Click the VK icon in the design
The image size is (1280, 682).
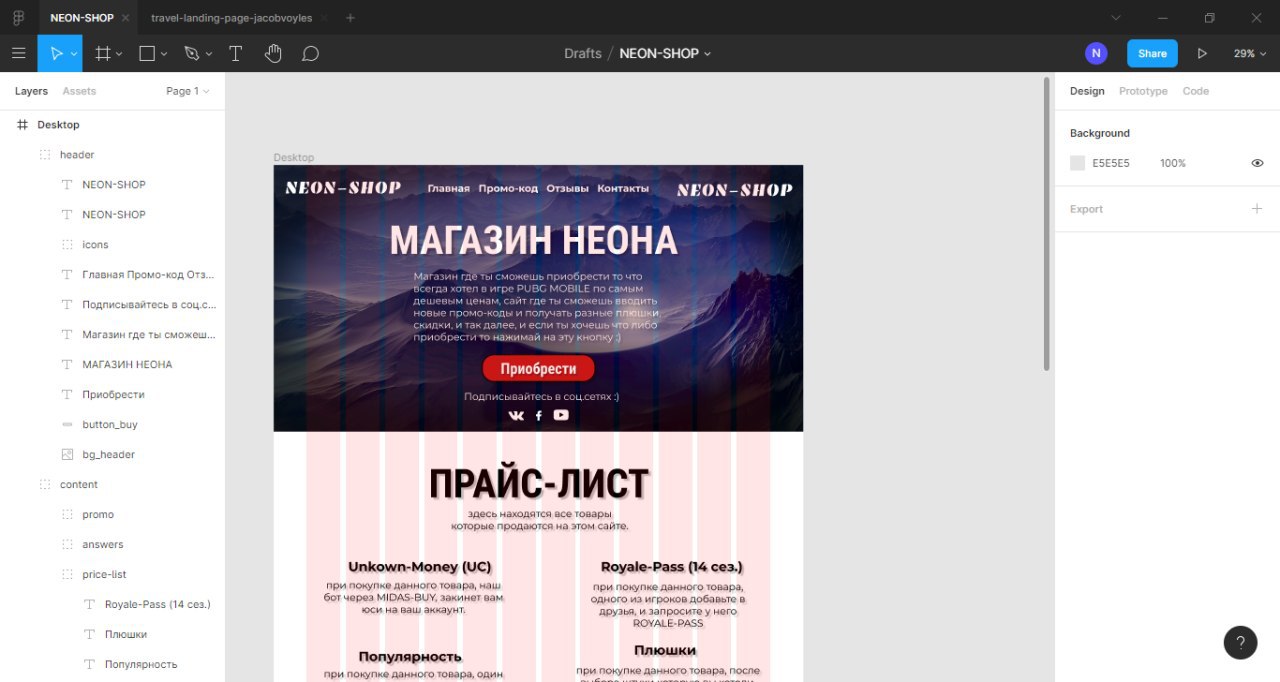(516, 415)
